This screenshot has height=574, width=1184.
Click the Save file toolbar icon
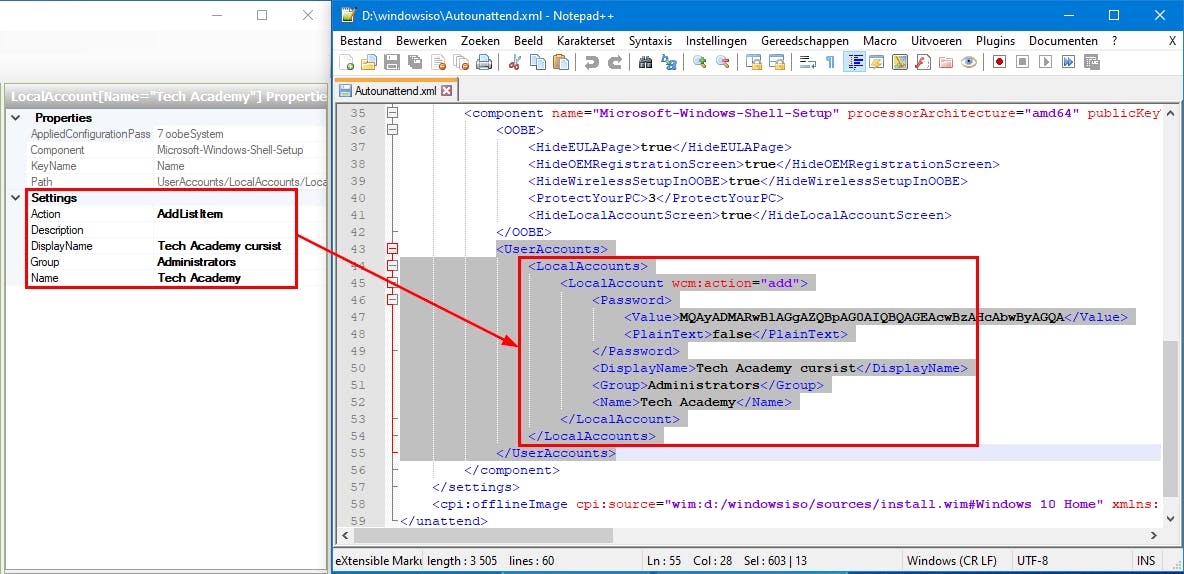[x=392, y=63]
